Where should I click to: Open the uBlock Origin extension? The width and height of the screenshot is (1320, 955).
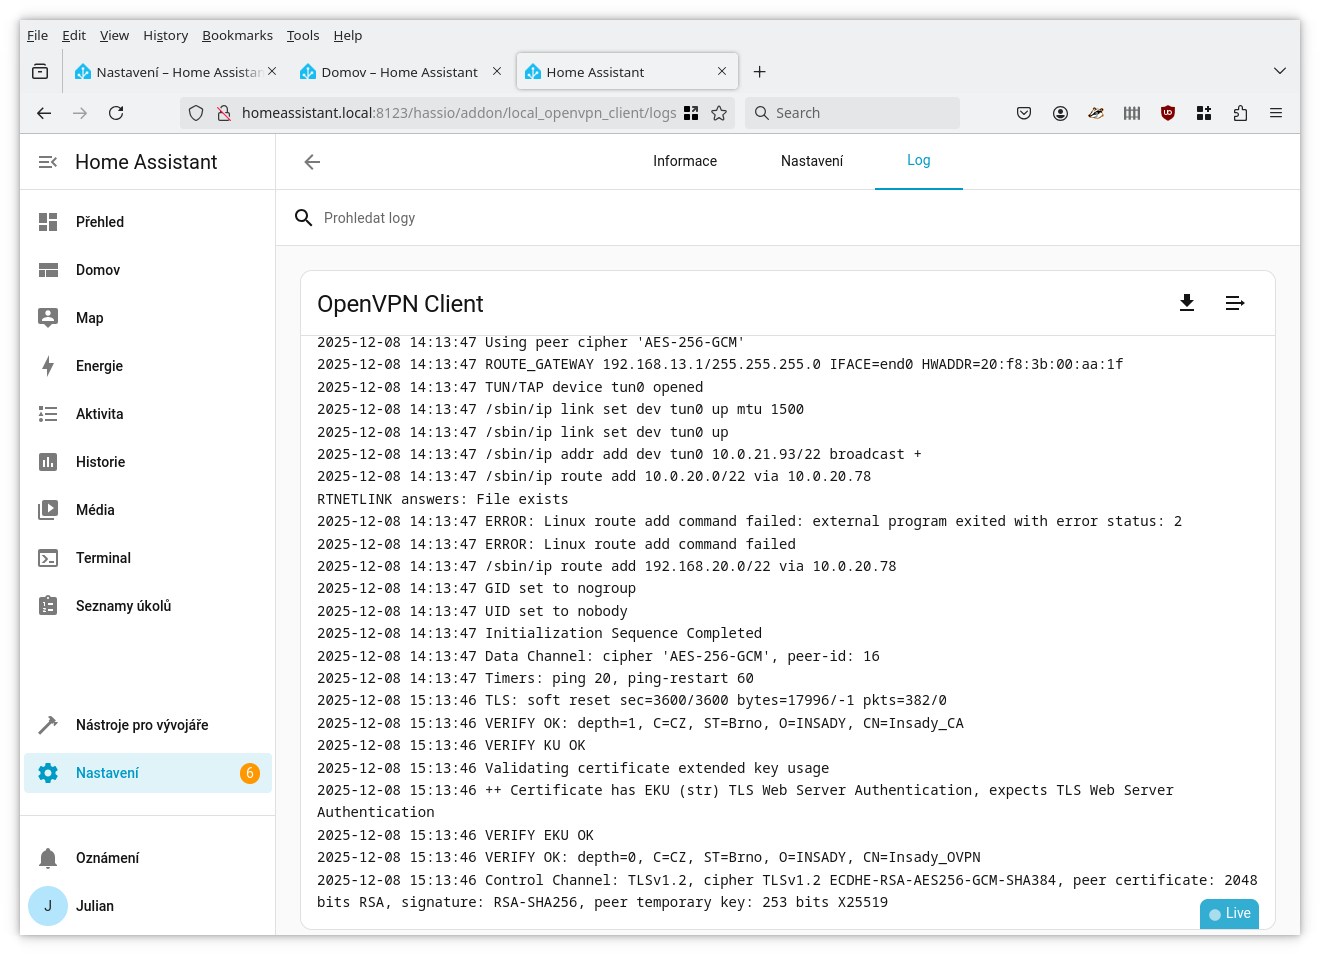point(1168,113)
